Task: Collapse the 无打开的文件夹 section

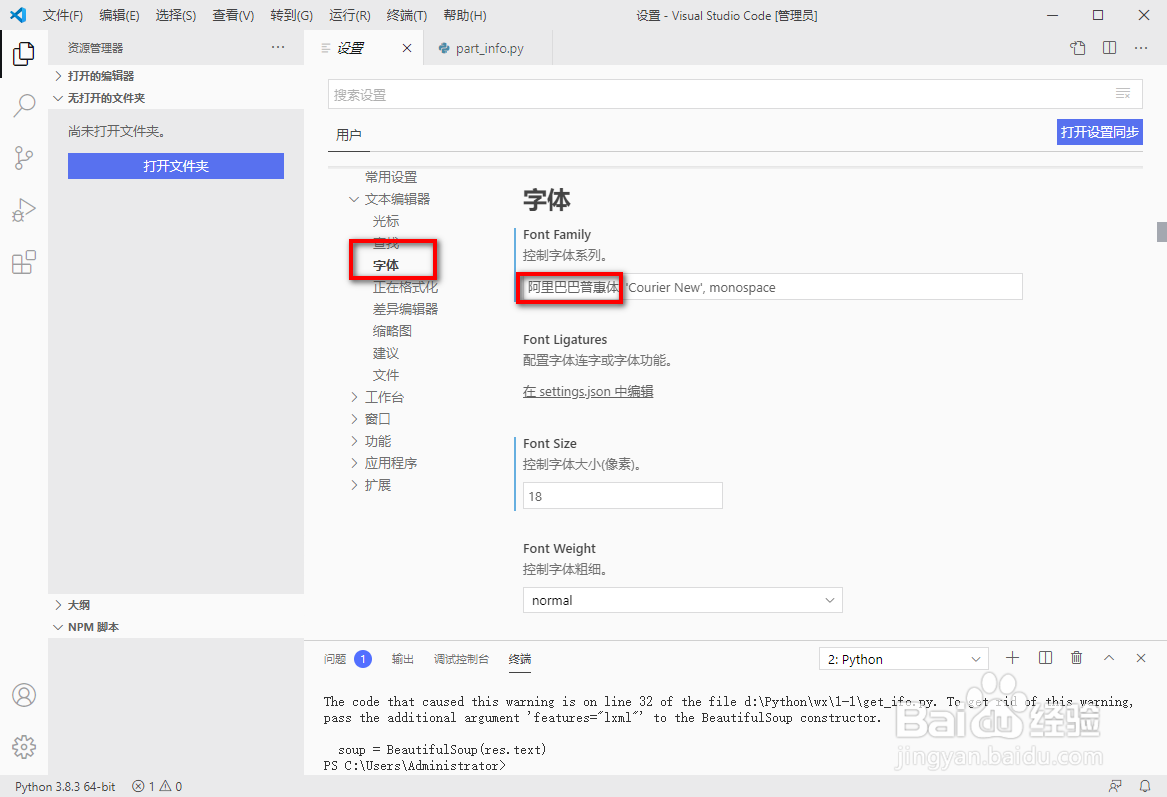Action: coord(176,98)
